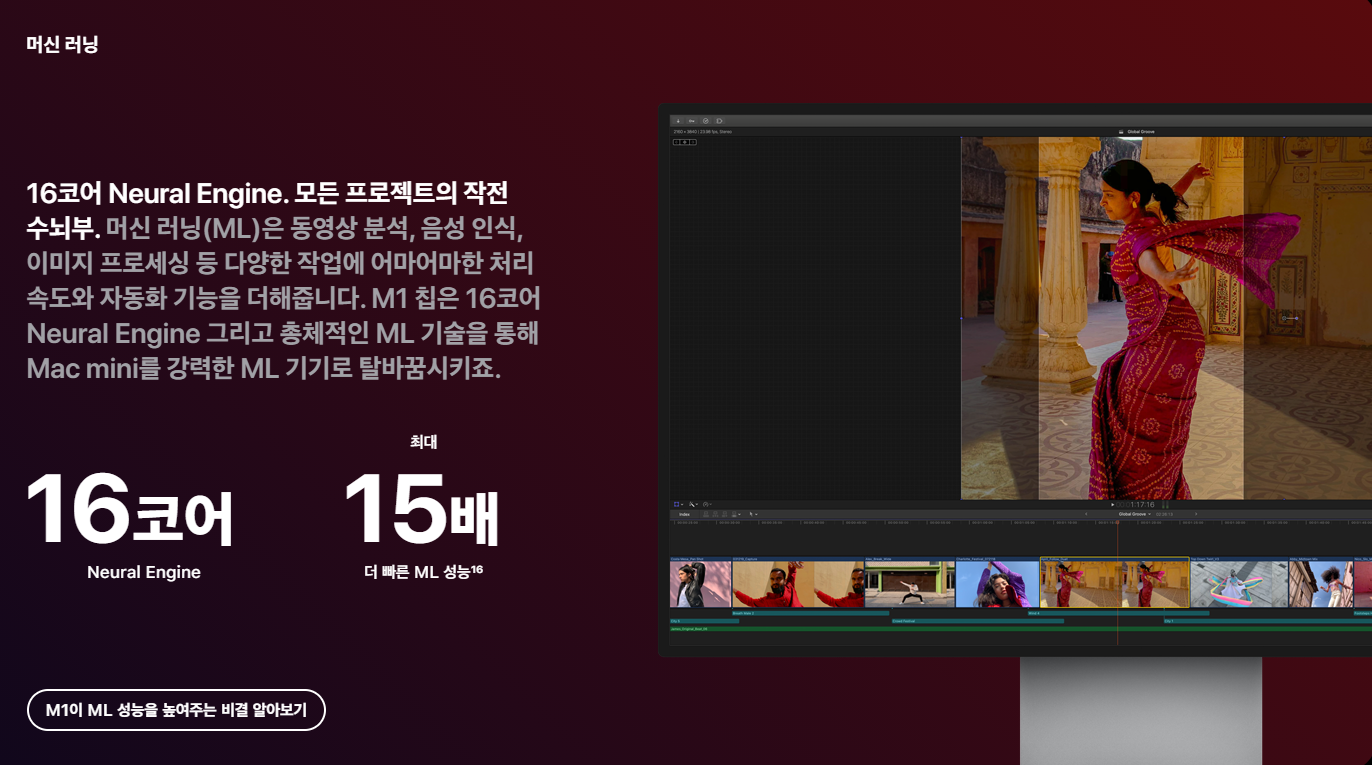Screen dimensions: 1372x765
Task: Click the 머신 러닝 section heading
Action: [62, 44]
